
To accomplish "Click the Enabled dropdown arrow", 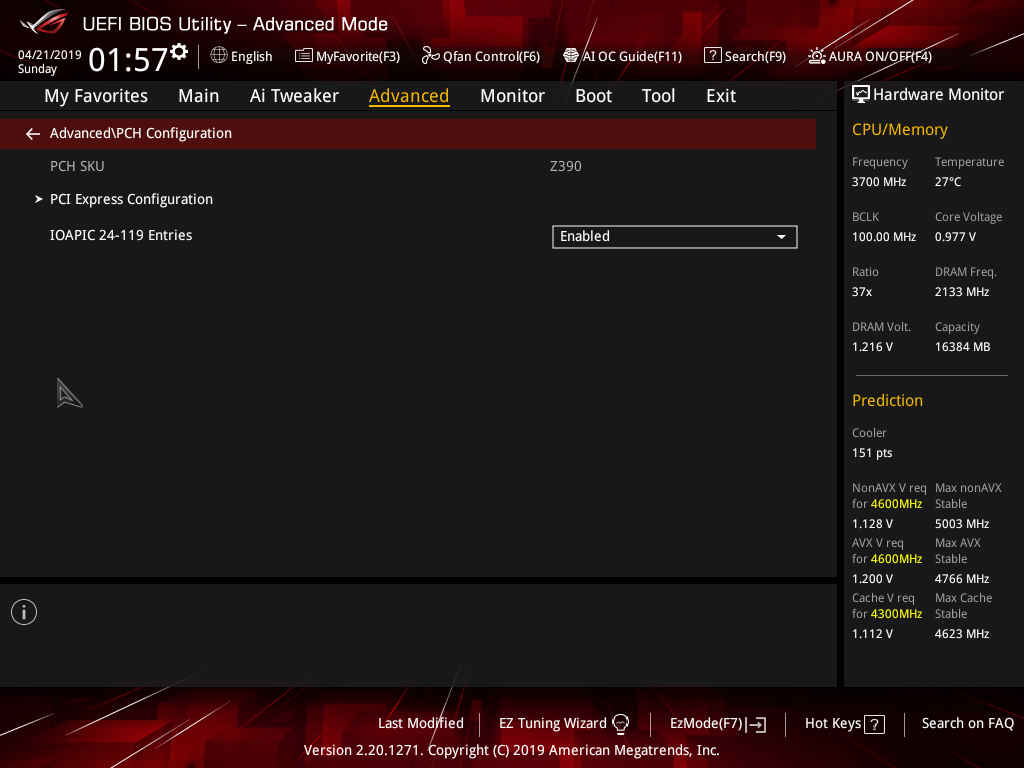I will click(781, 237).
